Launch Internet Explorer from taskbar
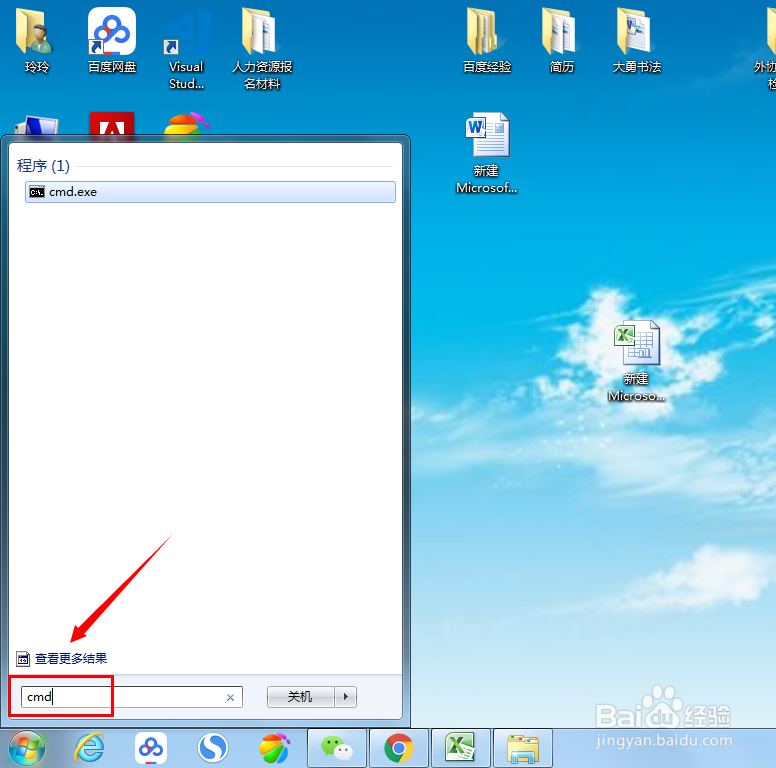 coord(90,748)
